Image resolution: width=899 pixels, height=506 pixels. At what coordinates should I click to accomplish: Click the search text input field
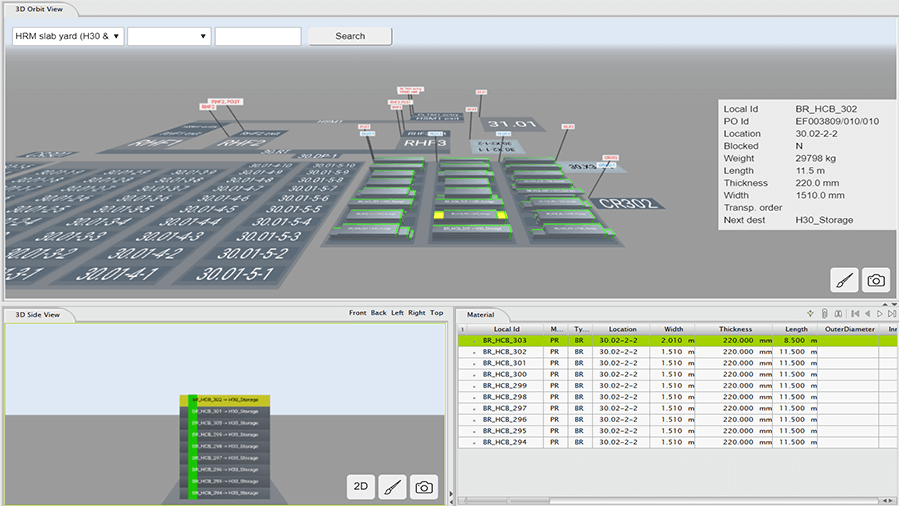coord(258,36)
